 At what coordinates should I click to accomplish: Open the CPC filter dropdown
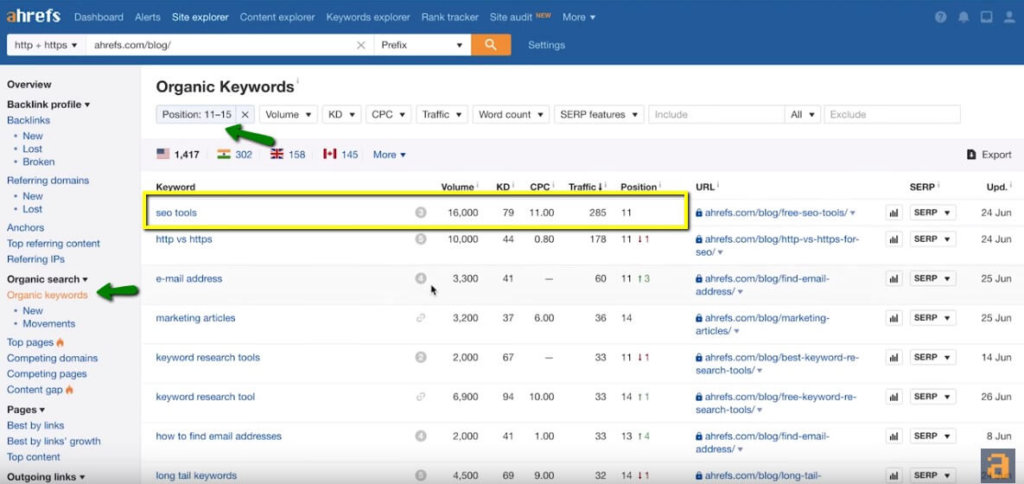point(389,114)
